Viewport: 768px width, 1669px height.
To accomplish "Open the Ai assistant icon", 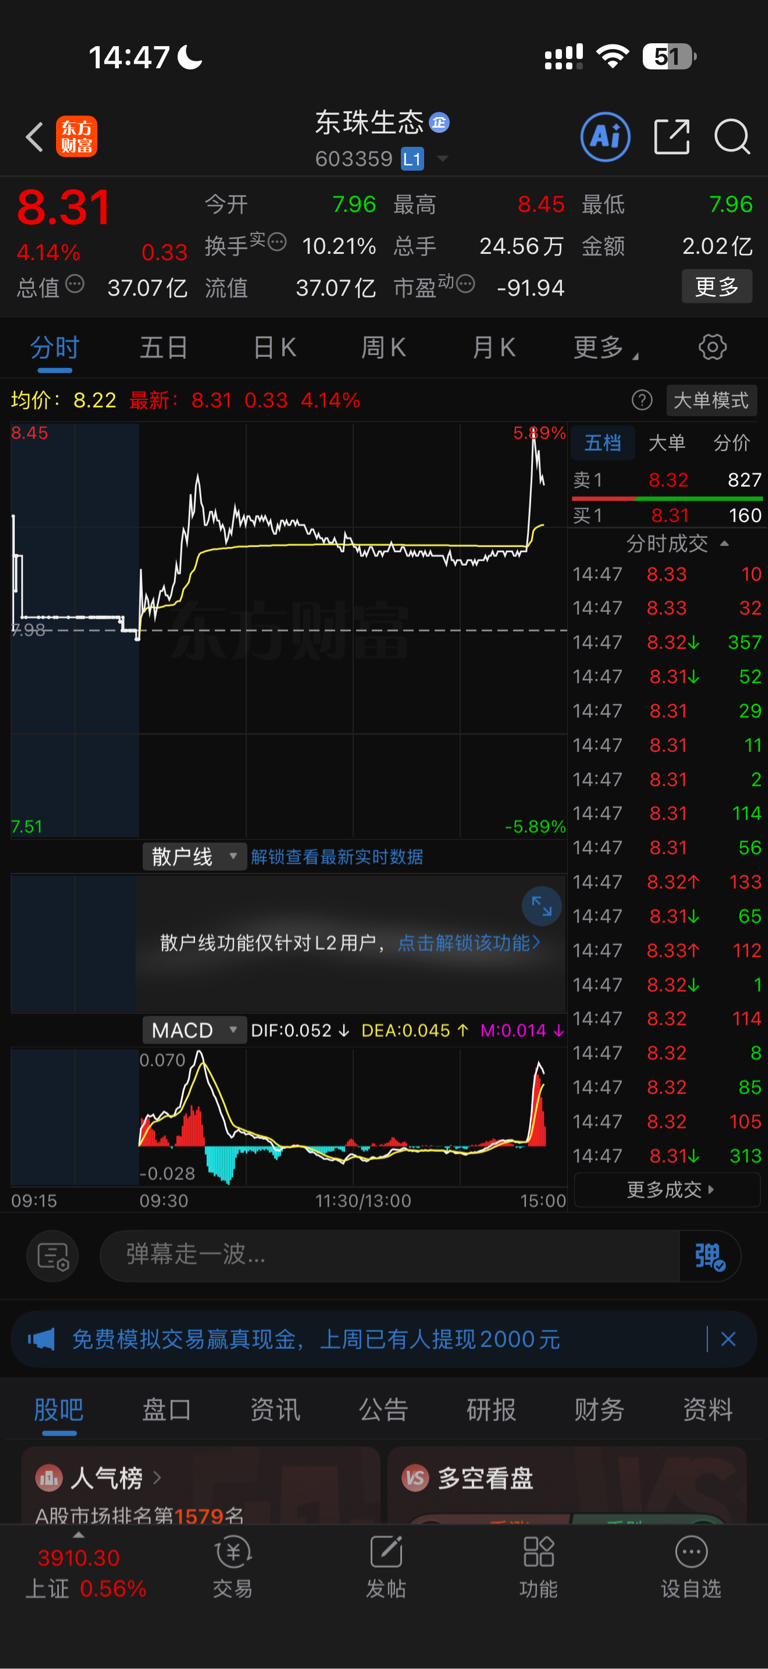I will point(606,136).
